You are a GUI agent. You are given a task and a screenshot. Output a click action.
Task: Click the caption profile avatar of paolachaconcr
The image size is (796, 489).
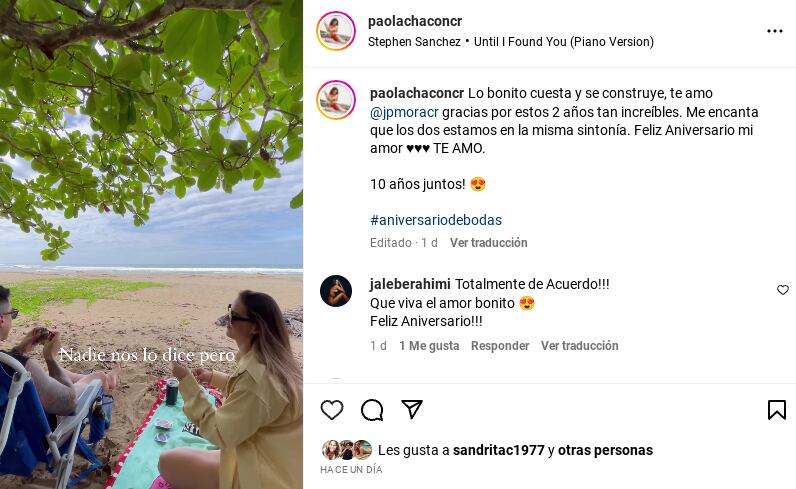(x=336, y=100)
